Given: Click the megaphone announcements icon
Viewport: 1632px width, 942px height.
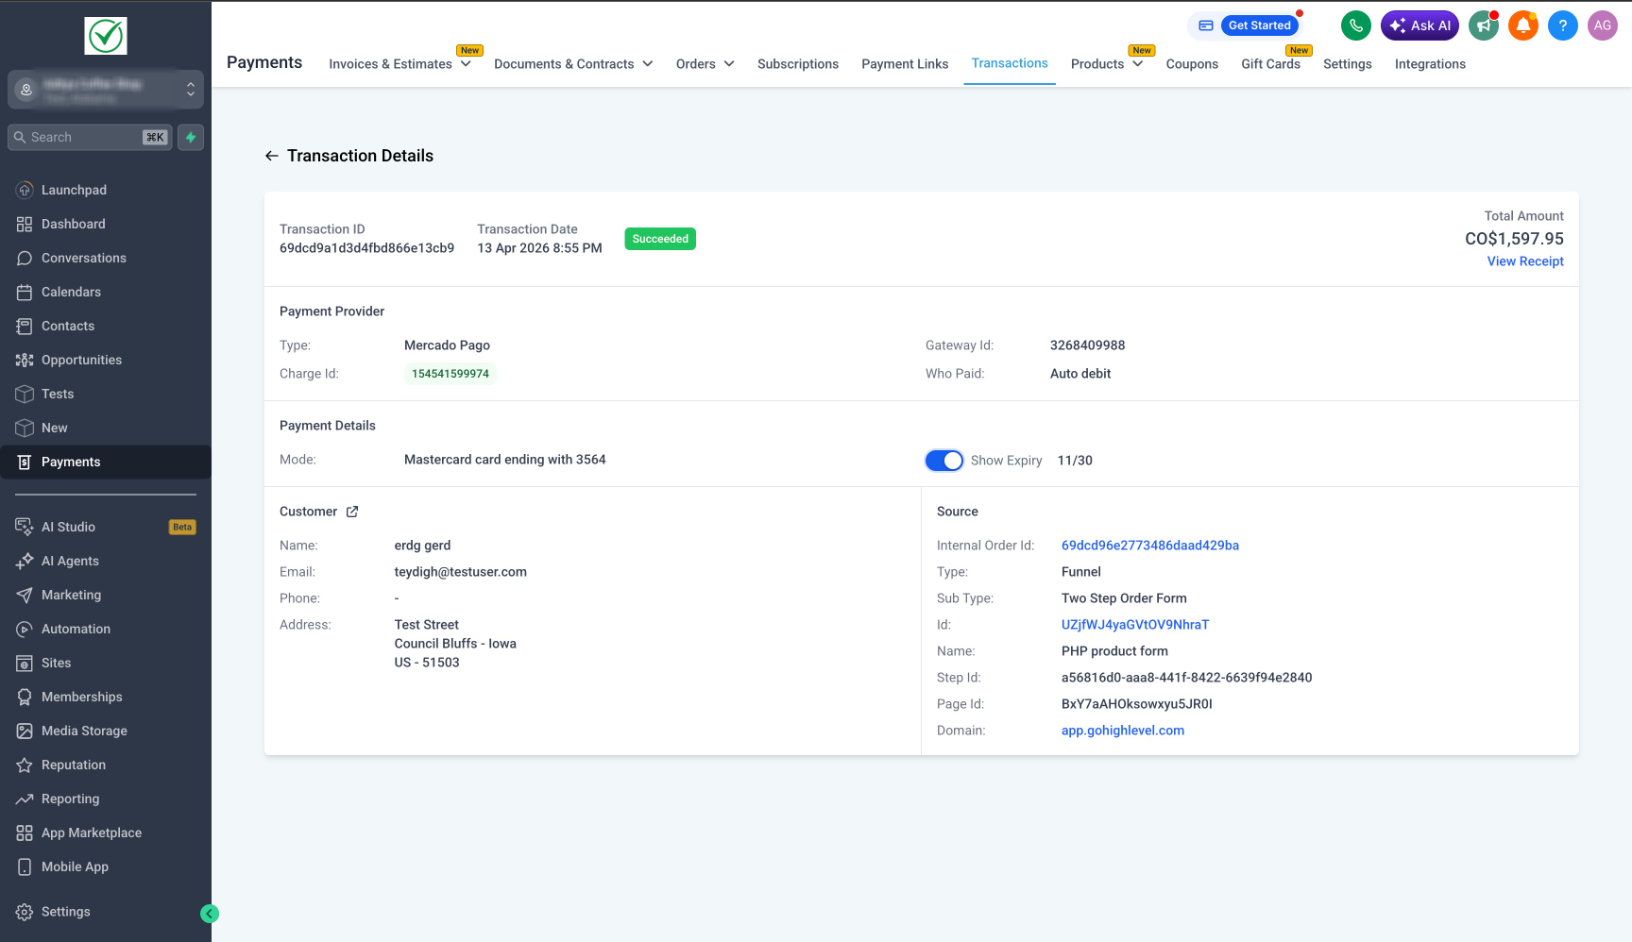Looking at the screenshot, I should (x=1484, y=26).
